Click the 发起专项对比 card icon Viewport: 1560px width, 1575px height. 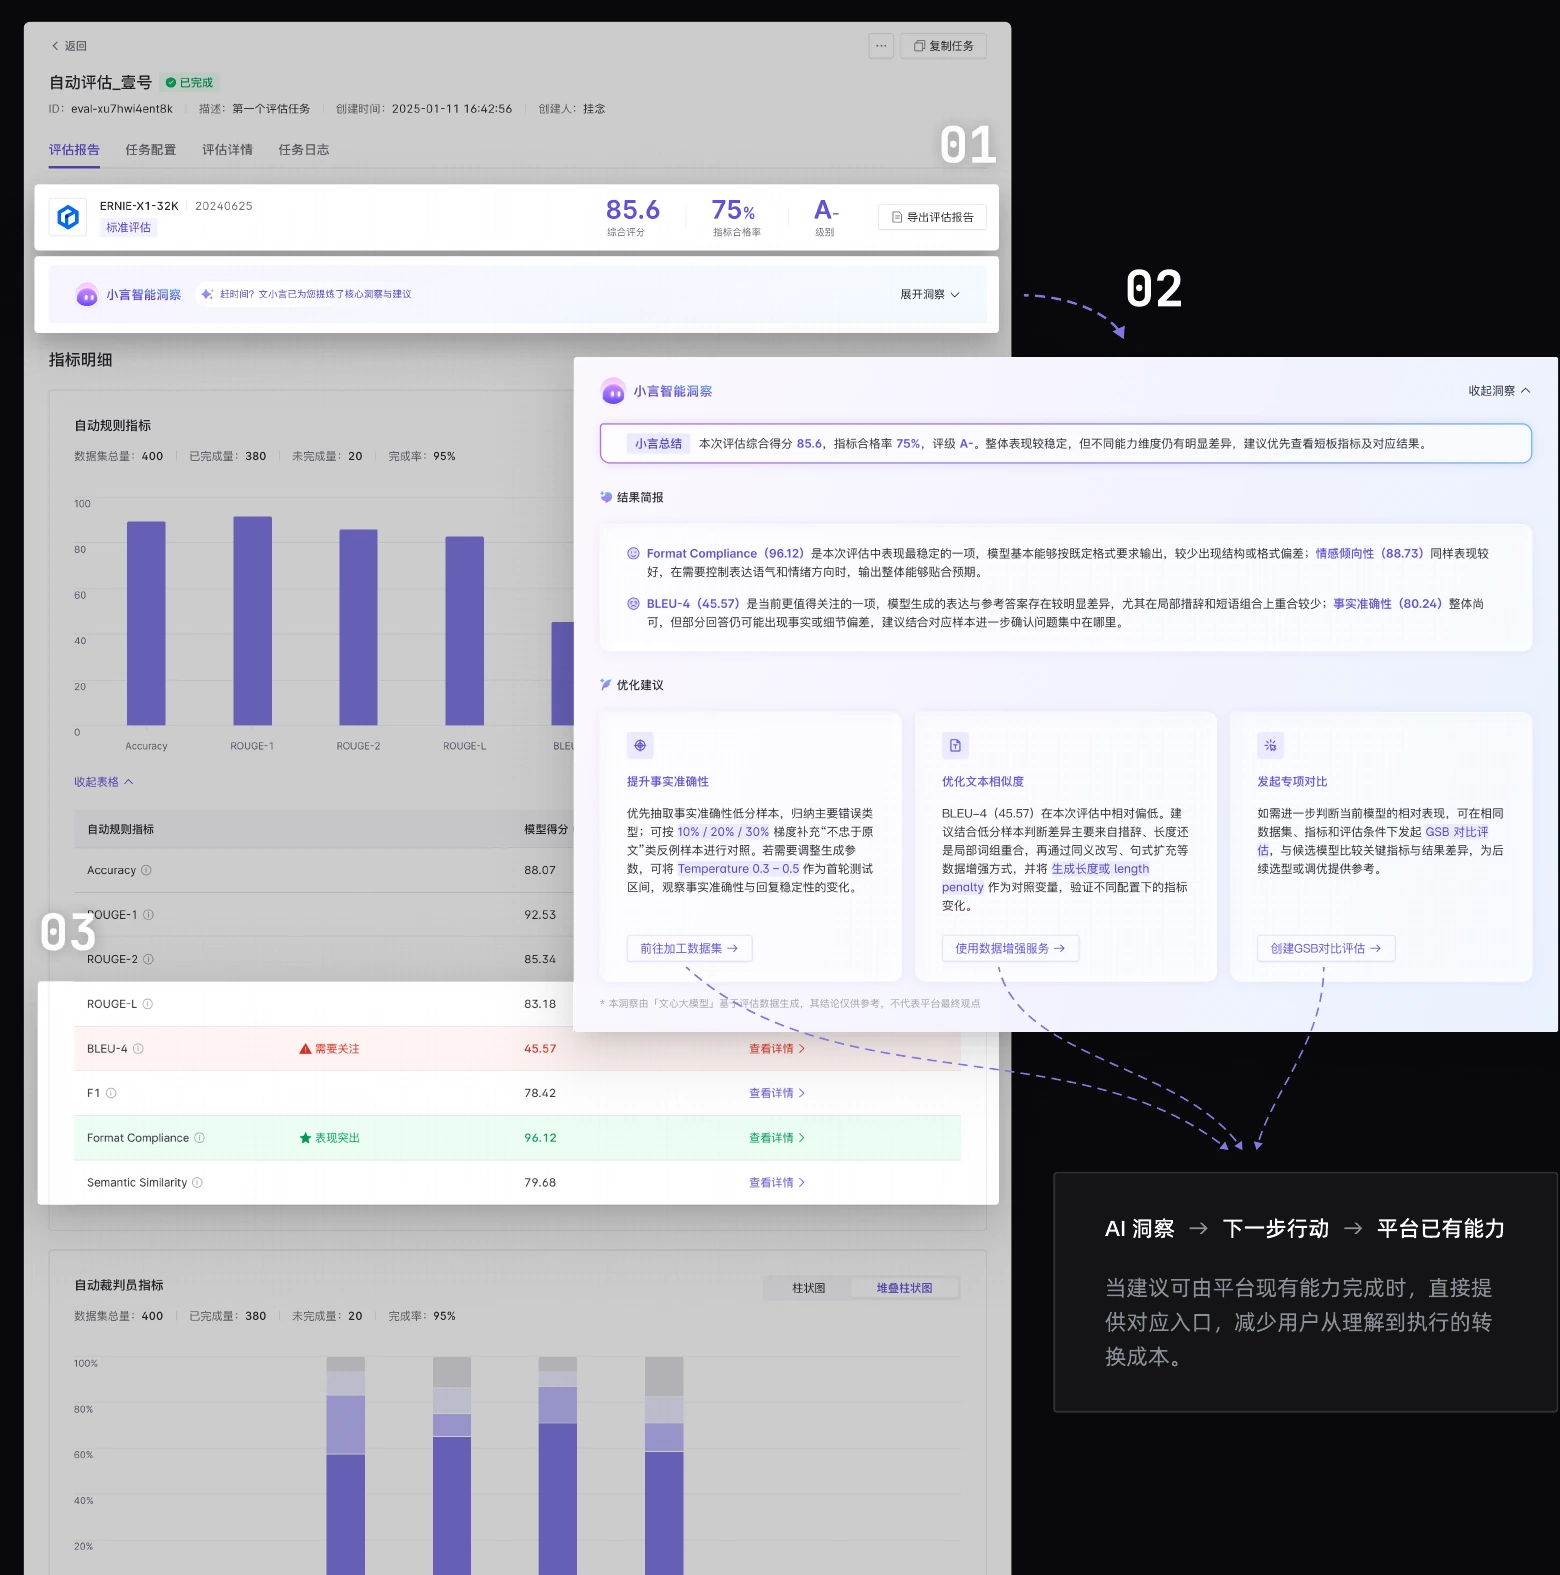click(1270, 745)
